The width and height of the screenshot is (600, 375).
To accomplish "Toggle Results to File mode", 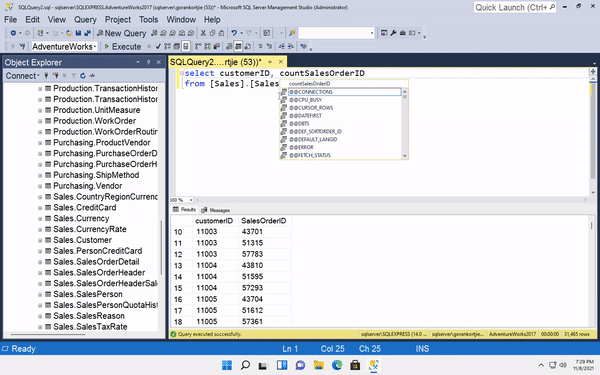I will (248, 46).
